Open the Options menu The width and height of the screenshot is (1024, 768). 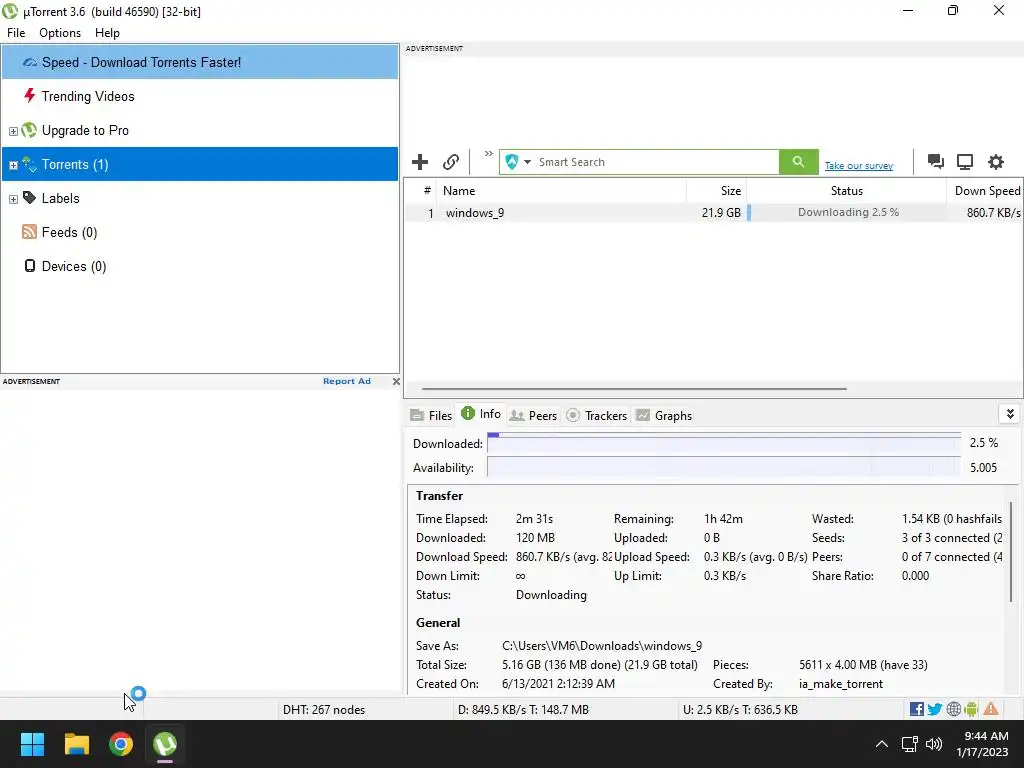click(60, 33)
